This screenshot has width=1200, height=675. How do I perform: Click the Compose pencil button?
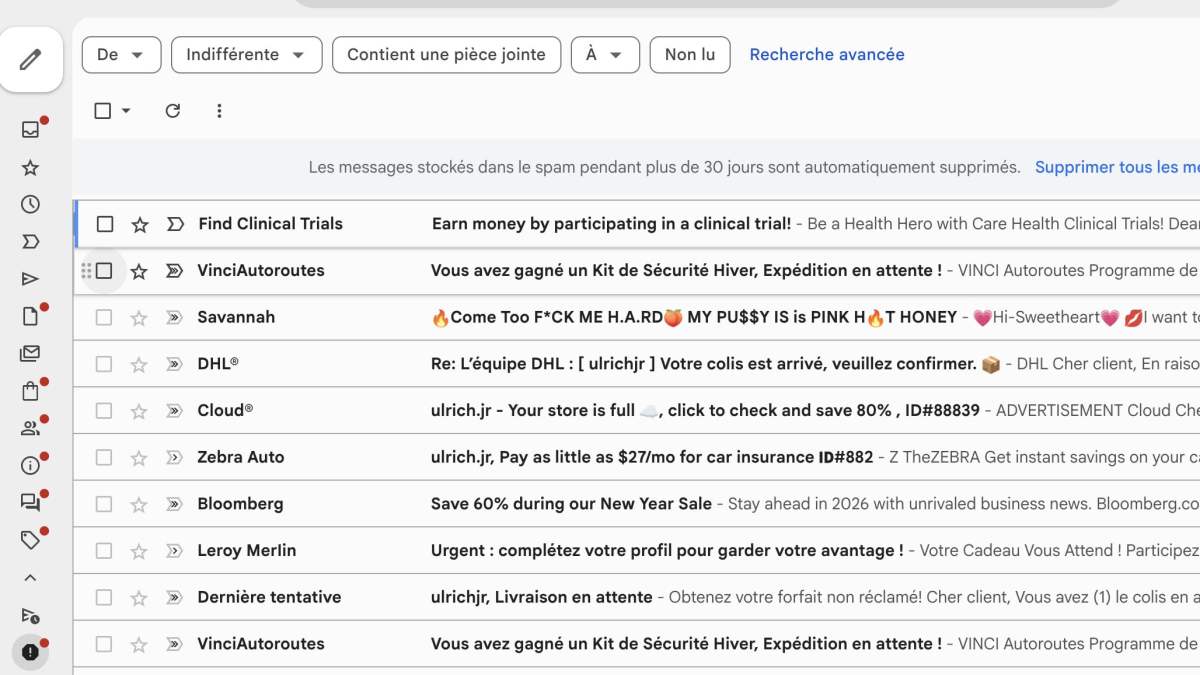pyautogui.click(x=31, y=60)
